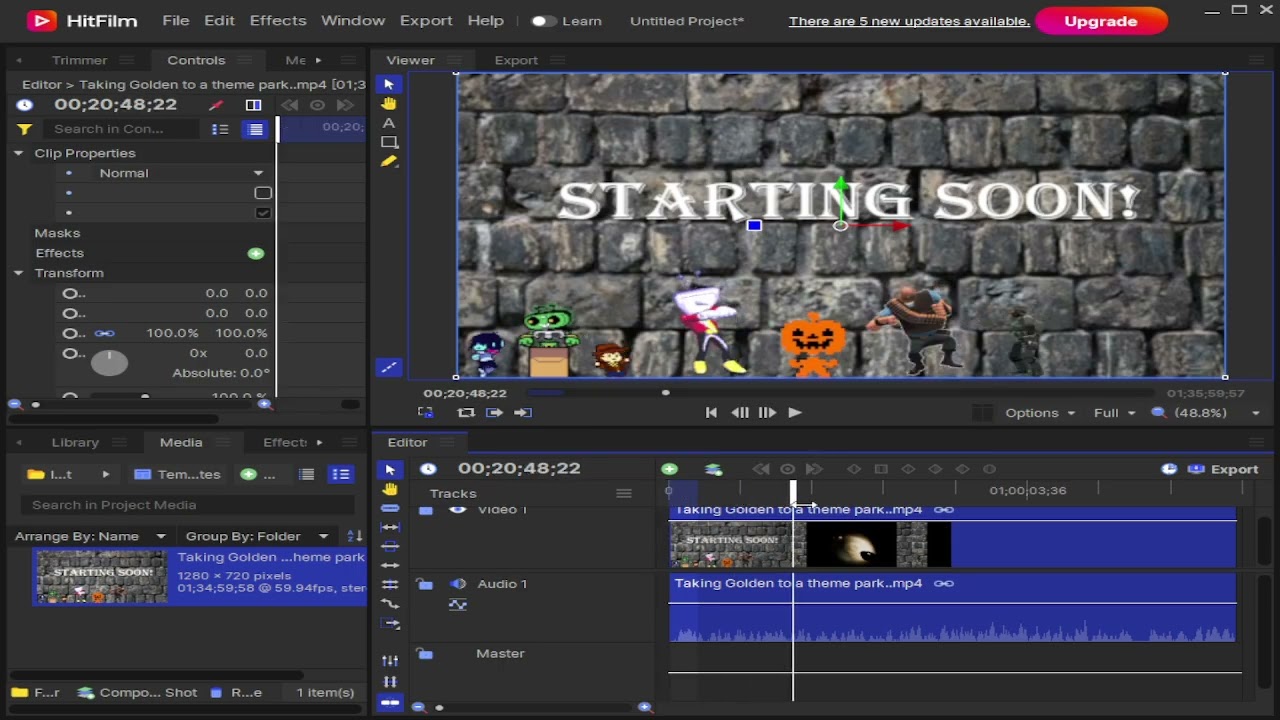Check the empty Clip Properties checkbox
Viewport: 1280px width, 720px height.
click(x=263, y=192)
